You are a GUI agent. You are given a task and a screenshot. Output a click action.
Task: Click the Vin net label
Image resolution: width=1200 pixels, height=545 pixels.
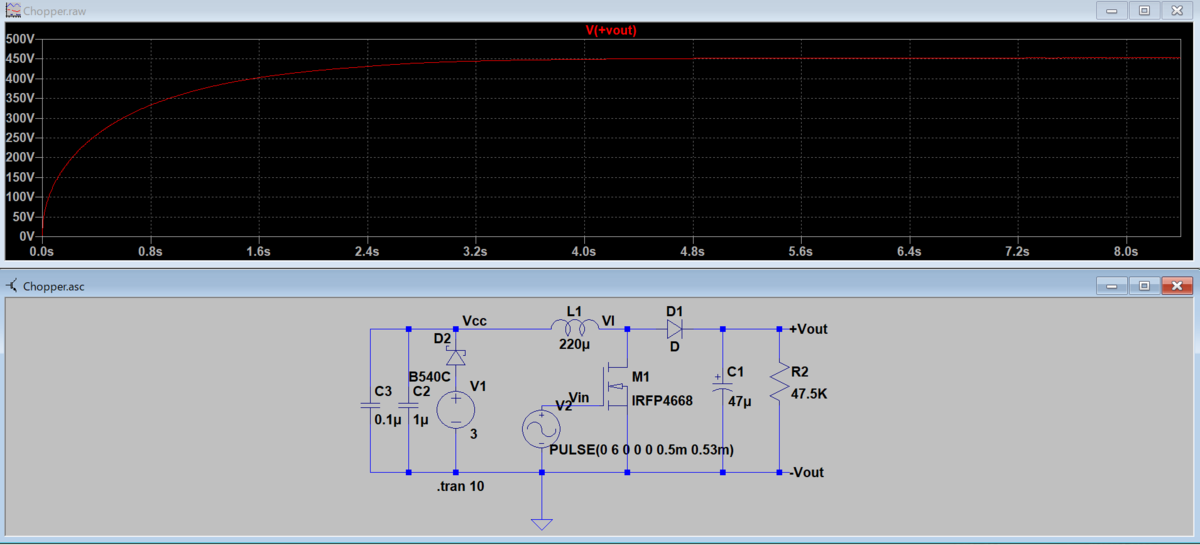coord(578,397)
